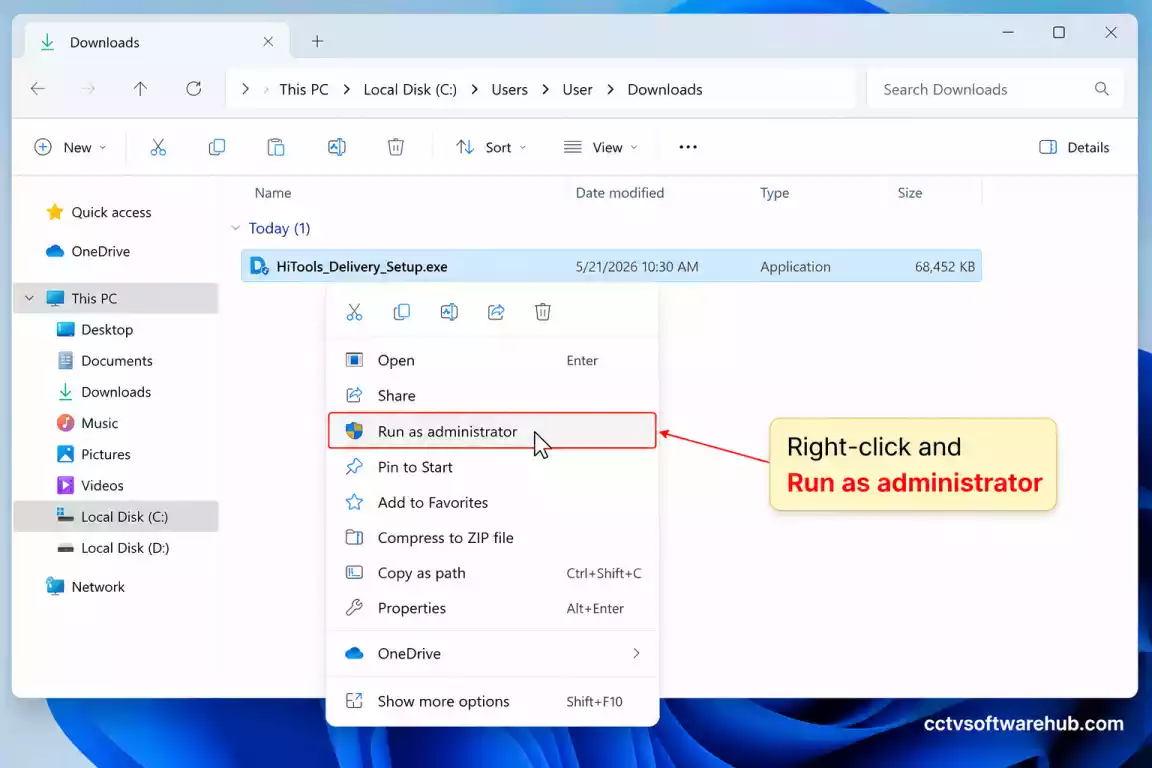The height and width of the screenshot is (768, 1152).
Task: Close the Downloads tab
Action: (x=267, y=41)
